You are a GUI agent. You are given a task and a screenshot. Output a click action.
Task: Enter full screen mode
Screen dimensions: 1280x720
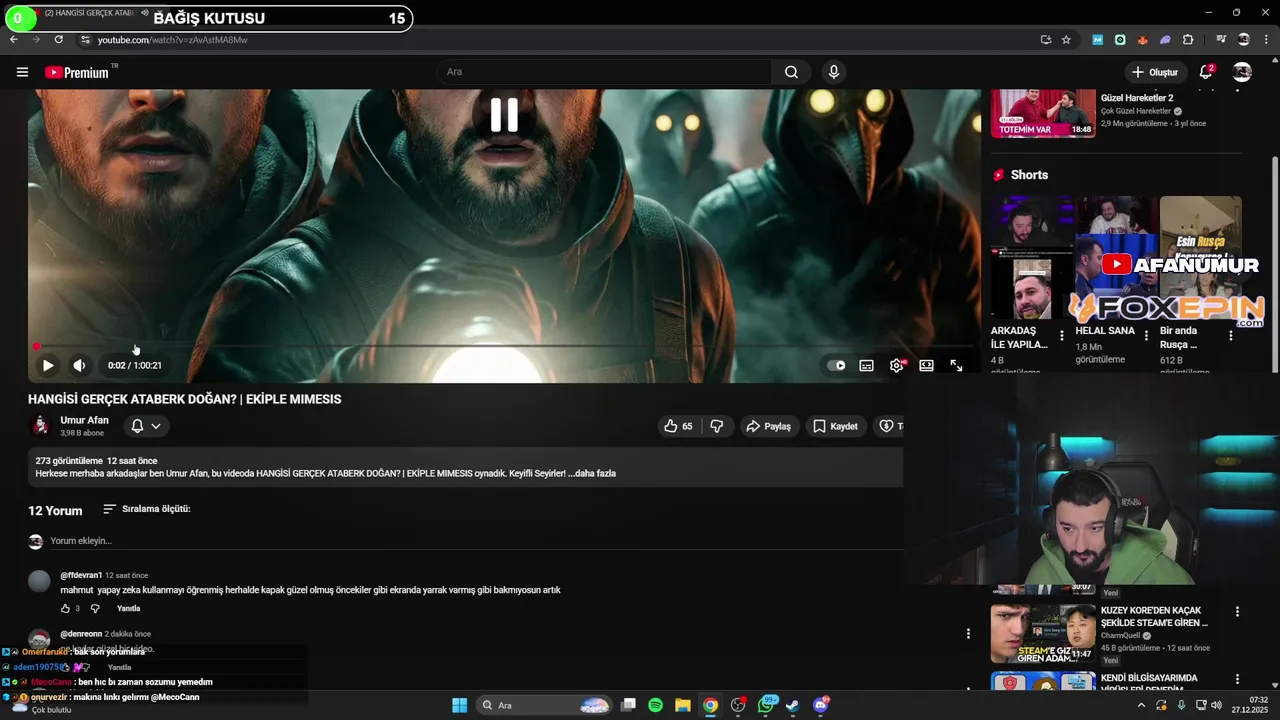pyautogui.click(x=956, y=366)
